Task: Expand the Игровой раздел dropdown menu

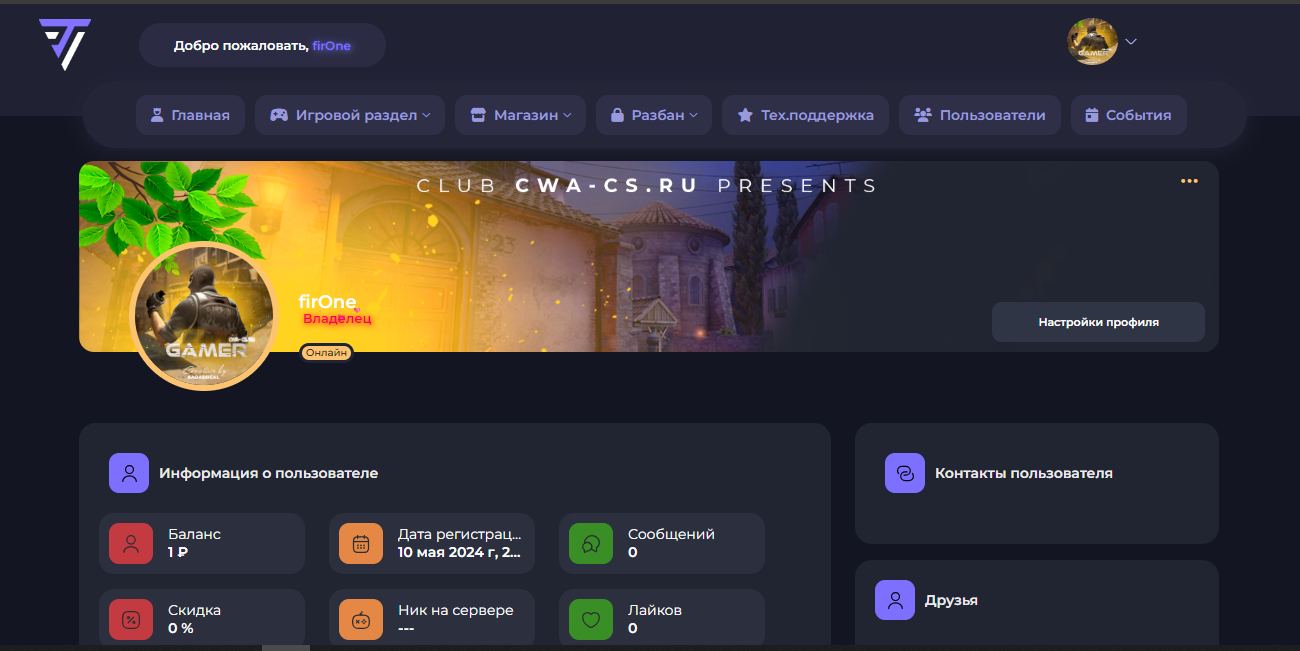Action: 350,115
